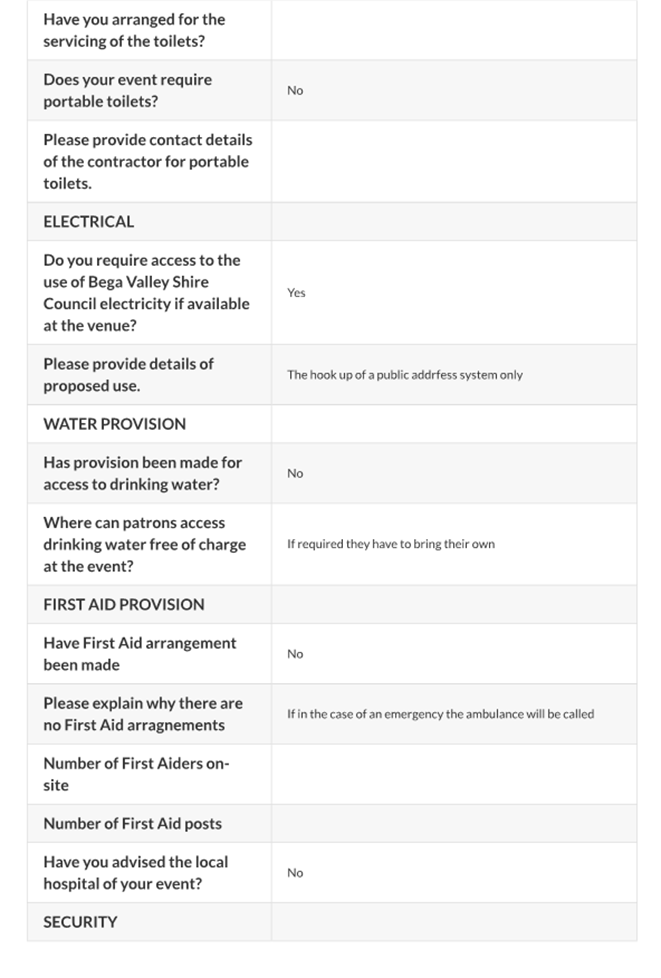
Task: Click the "No" answer for portable toilets
Action: (295, 91)
